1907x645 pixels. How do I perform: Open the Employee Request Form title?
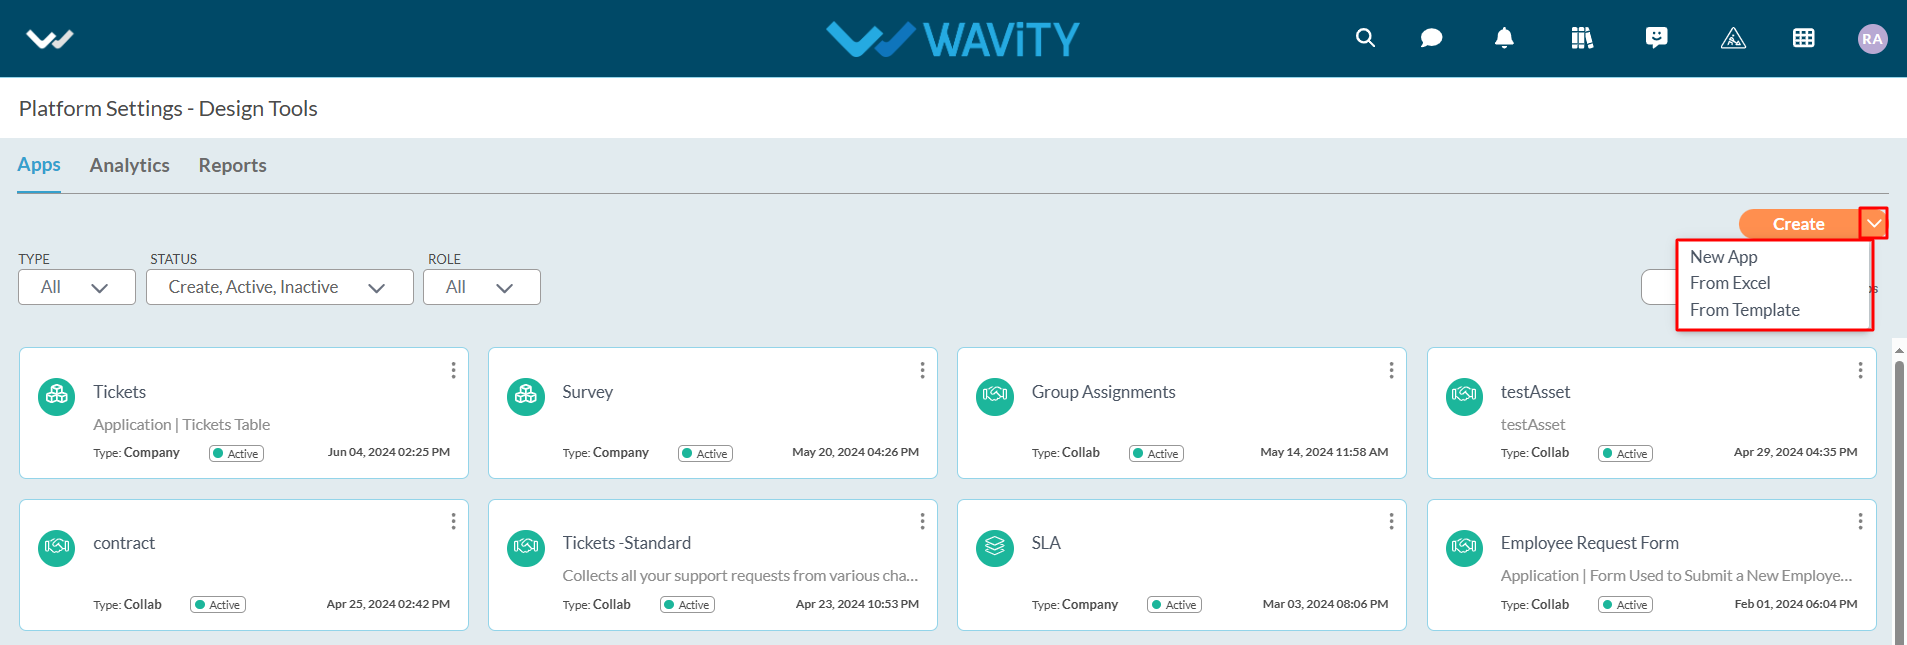[1590, 543]
